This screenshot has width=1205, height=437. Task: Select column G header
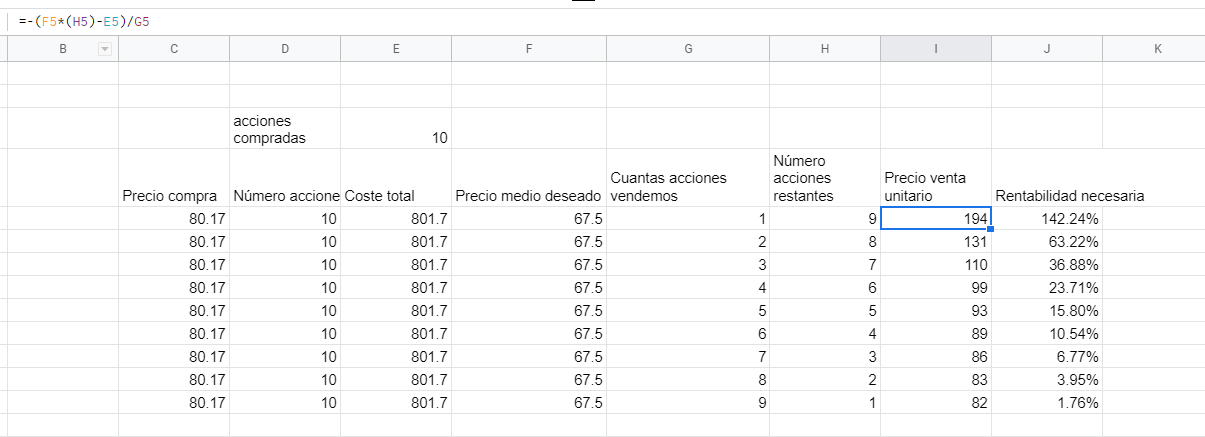point(687,49)
